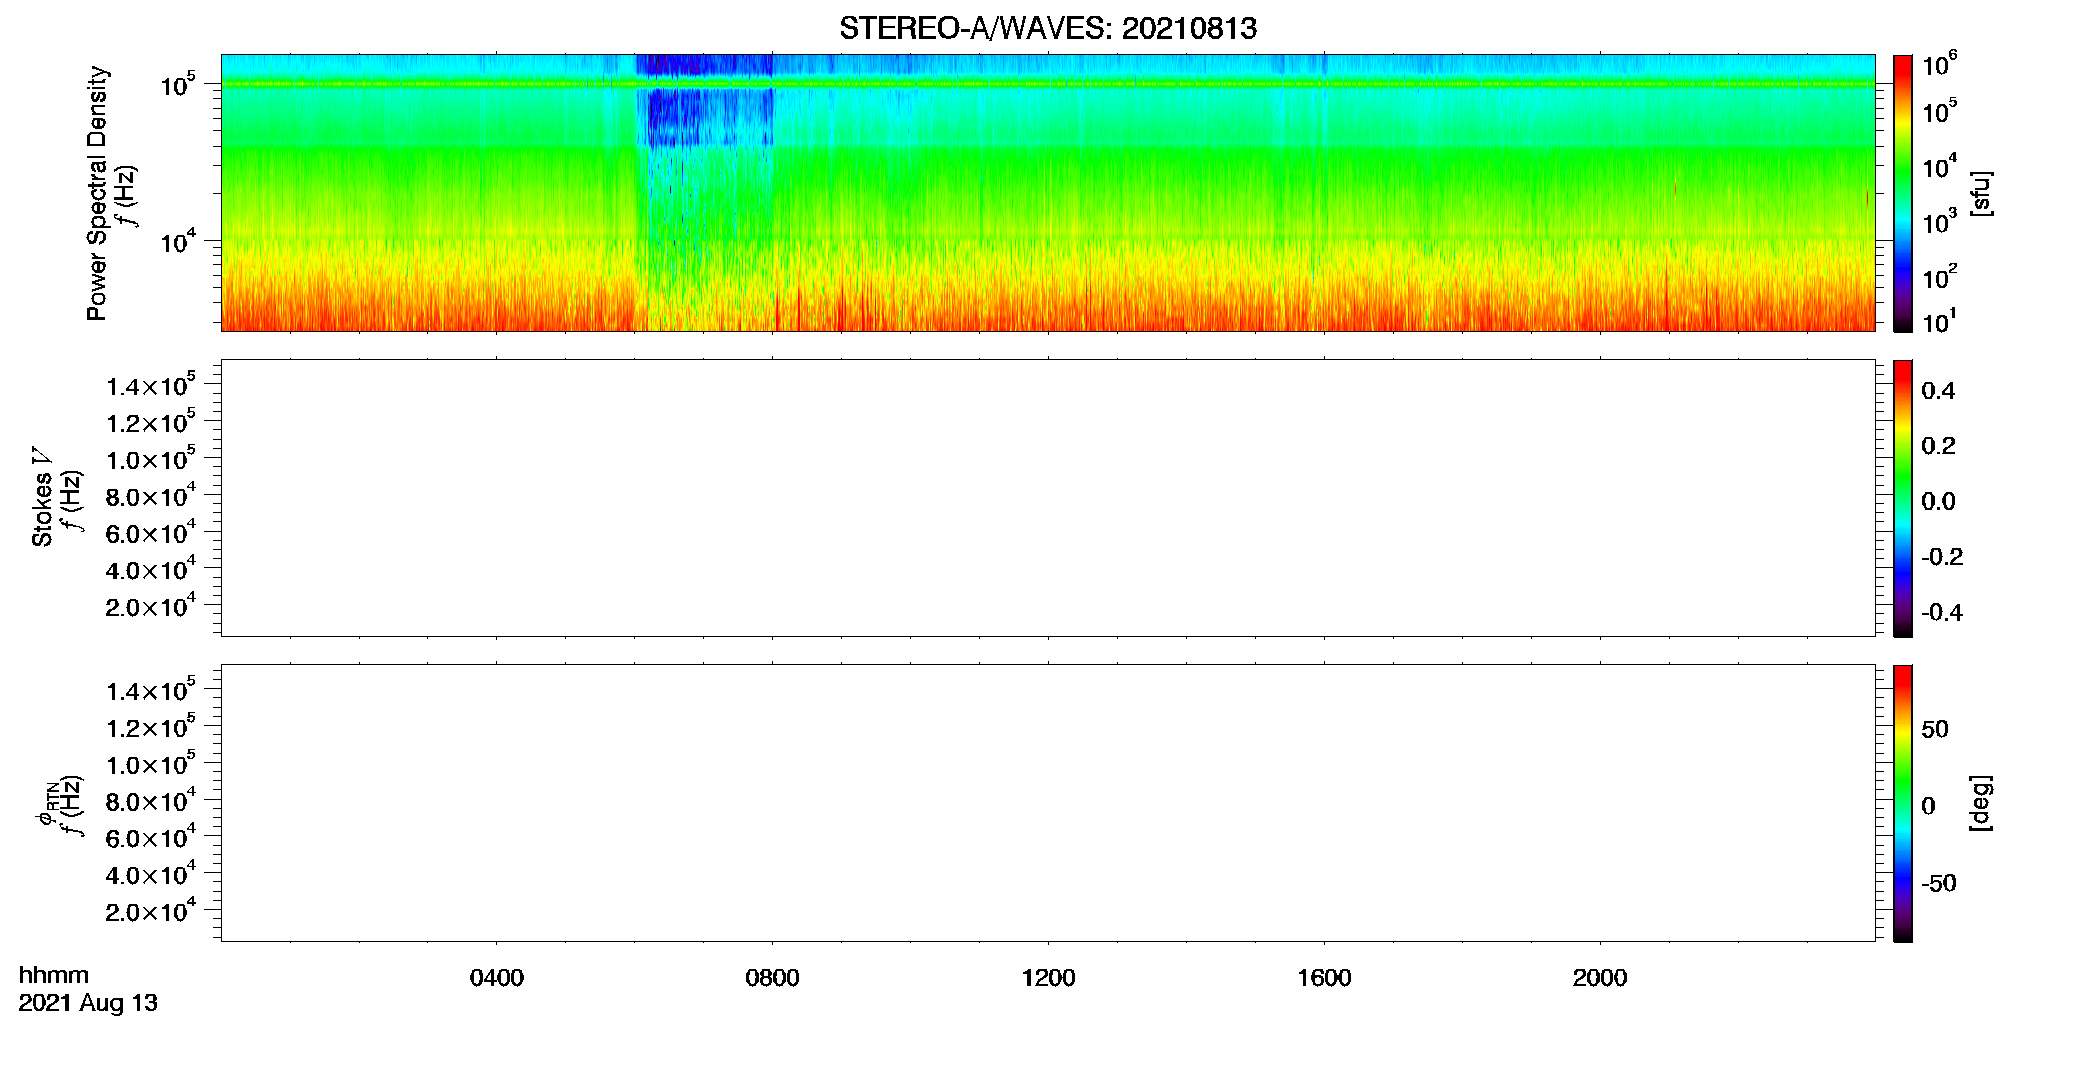The width and height of the screenshot is (2096, 1080).
Task: Click the Power Spectral Density axis label
Action: click(x=97, y=193)
